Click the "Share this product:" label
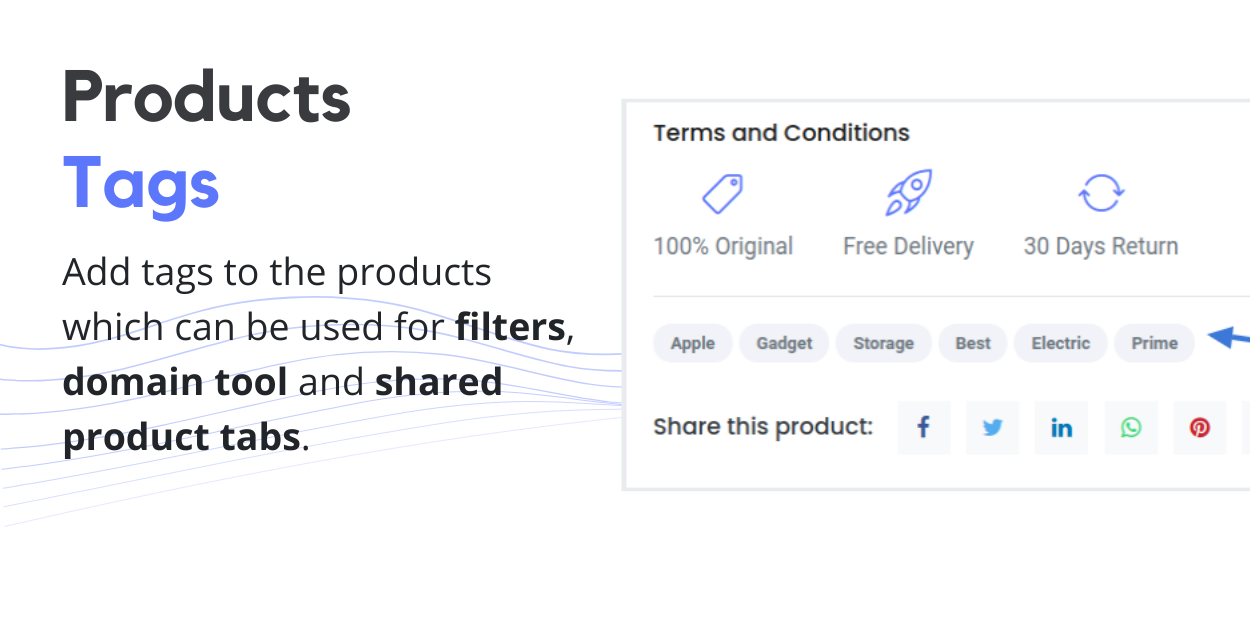This screenshot has width=1250, height=625. (762, 427)
